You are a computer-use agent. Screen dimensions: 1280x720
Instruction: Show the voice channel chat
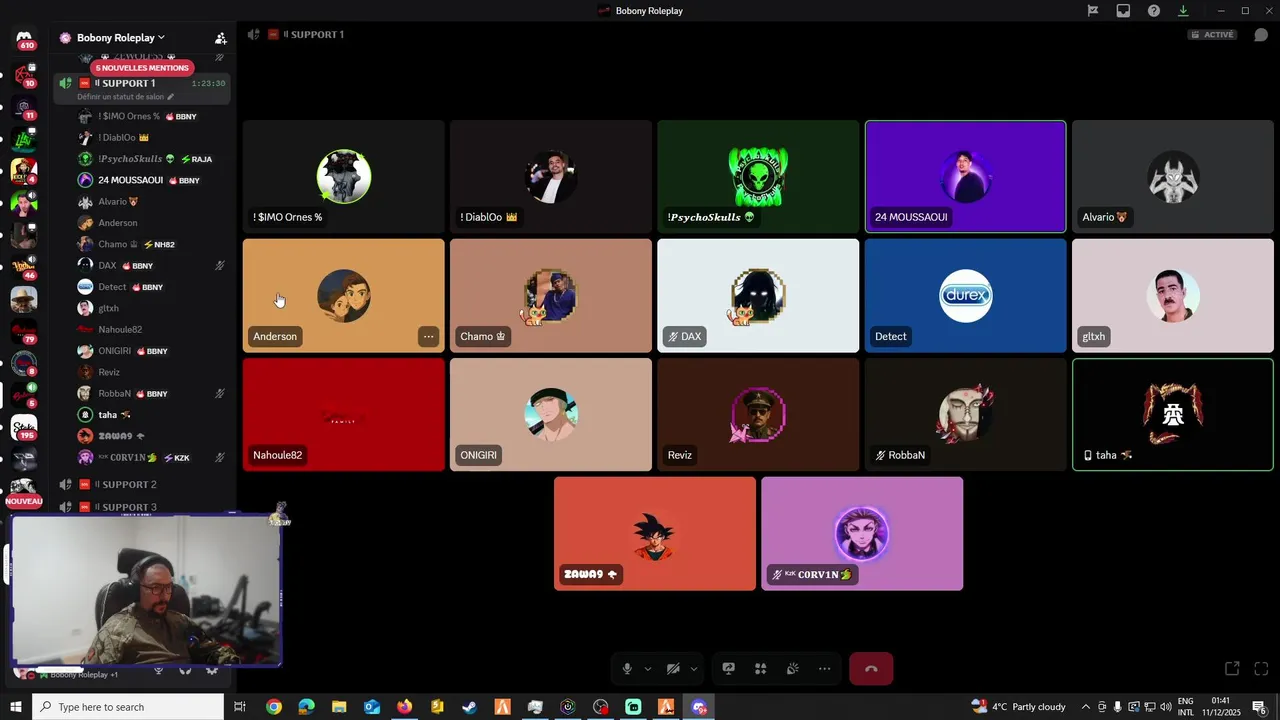[x=1261, y=34]
